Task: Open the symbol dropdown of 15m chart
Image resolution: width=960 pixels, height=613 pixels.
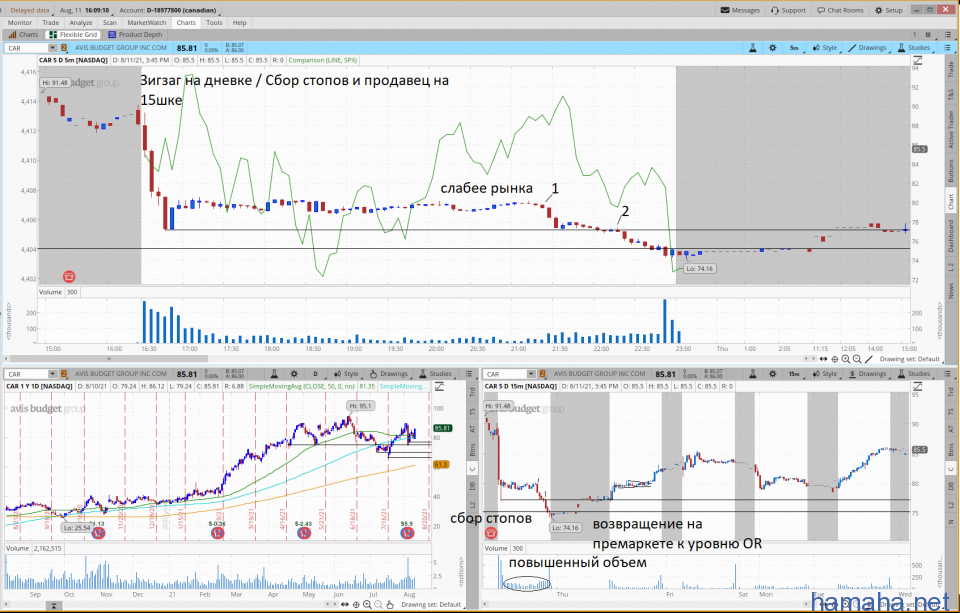Action: [531, 374]
